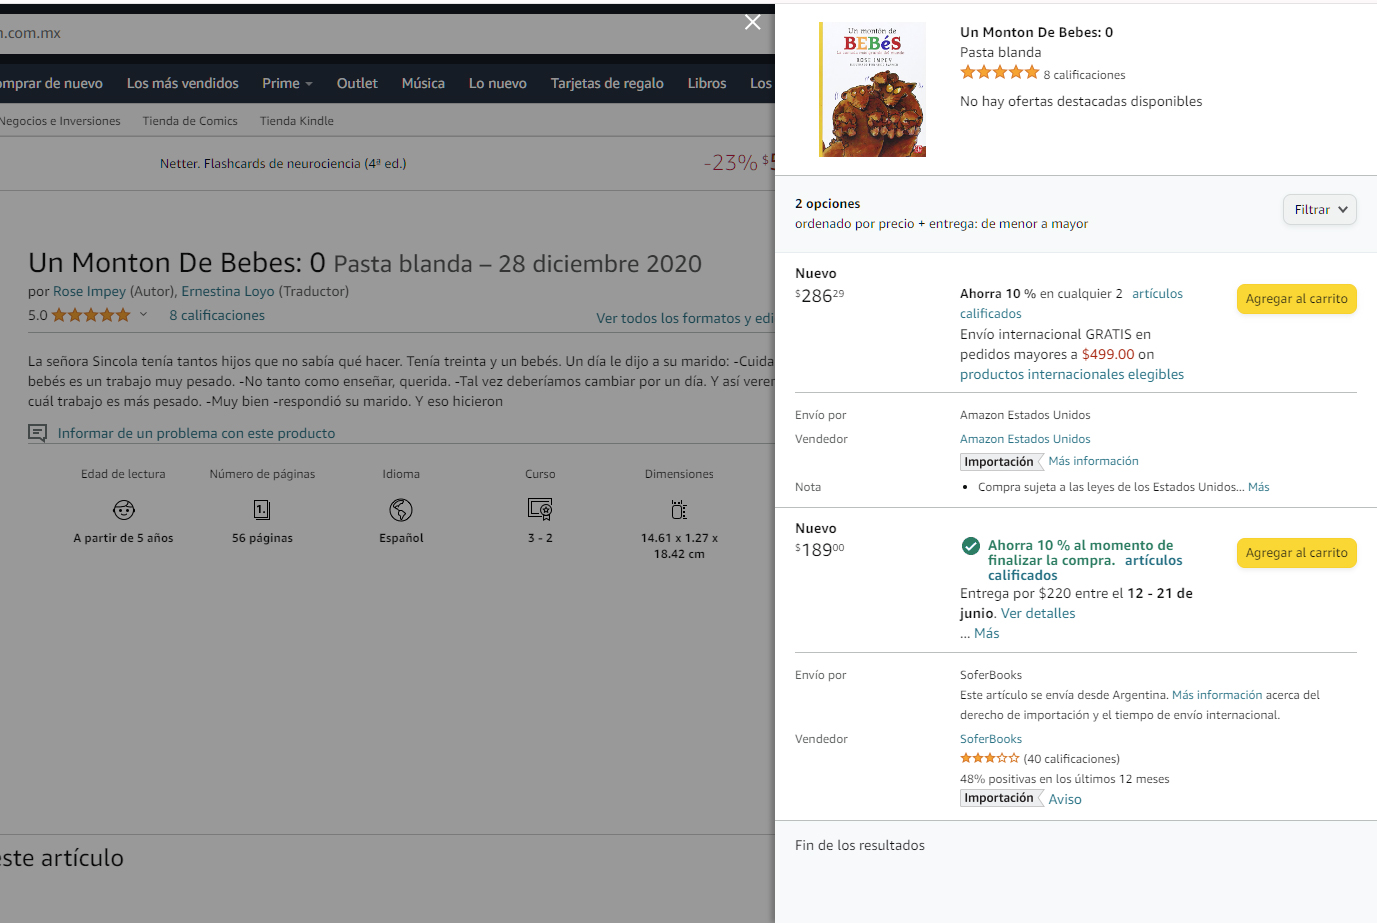The height and width of the screenshot is (923, 1377).
Task: Click the reading age face icon
Action: click(x=124, y=510)
